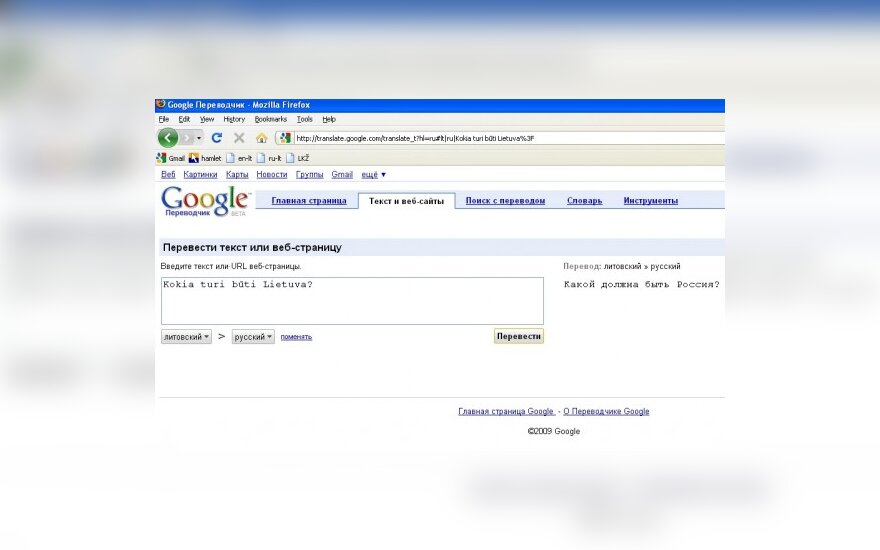Select the Текст и веб-сайты tab

click(x=406, y=201)
